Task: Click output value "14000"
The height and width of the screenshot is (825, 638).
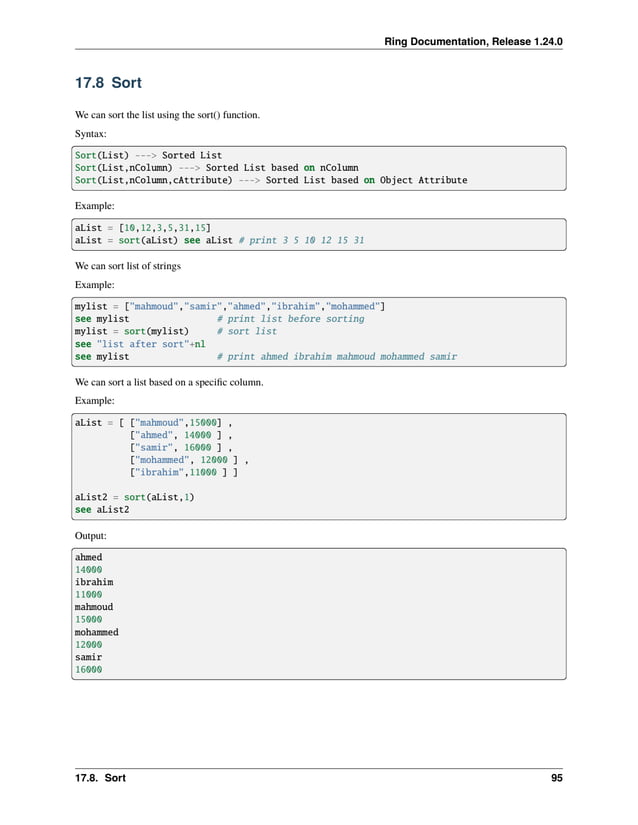Action: click(x=88, y=570)
